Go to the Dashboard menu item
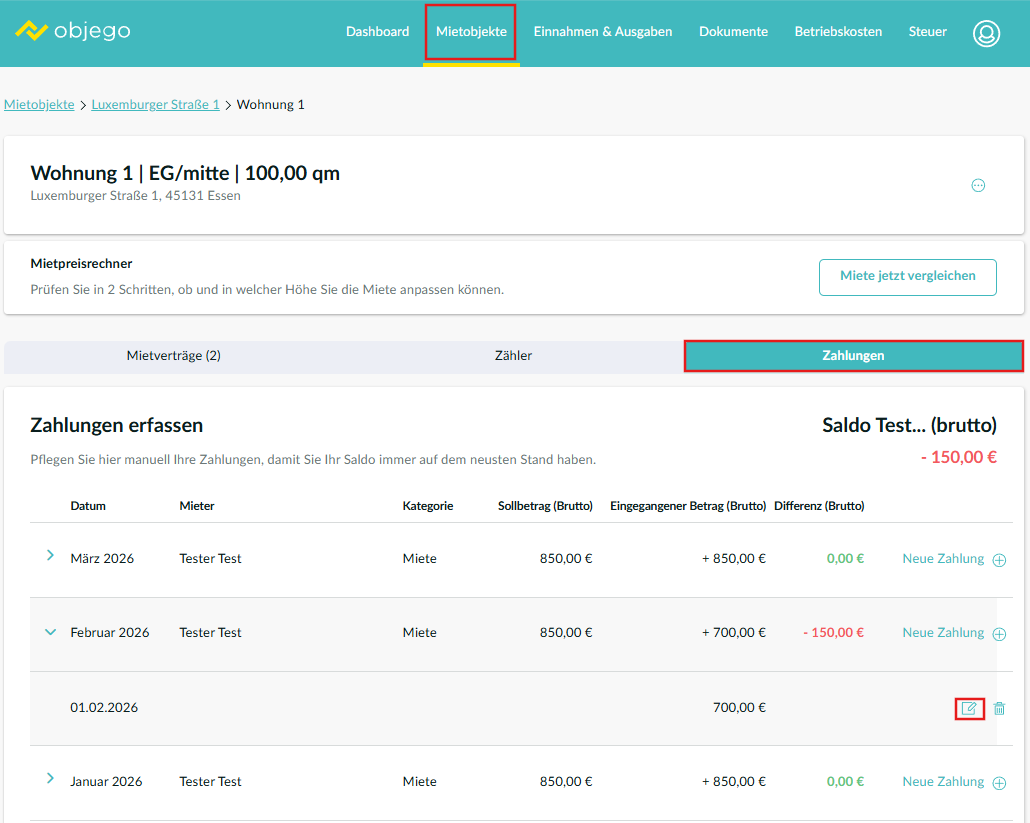 click(377, 32)
